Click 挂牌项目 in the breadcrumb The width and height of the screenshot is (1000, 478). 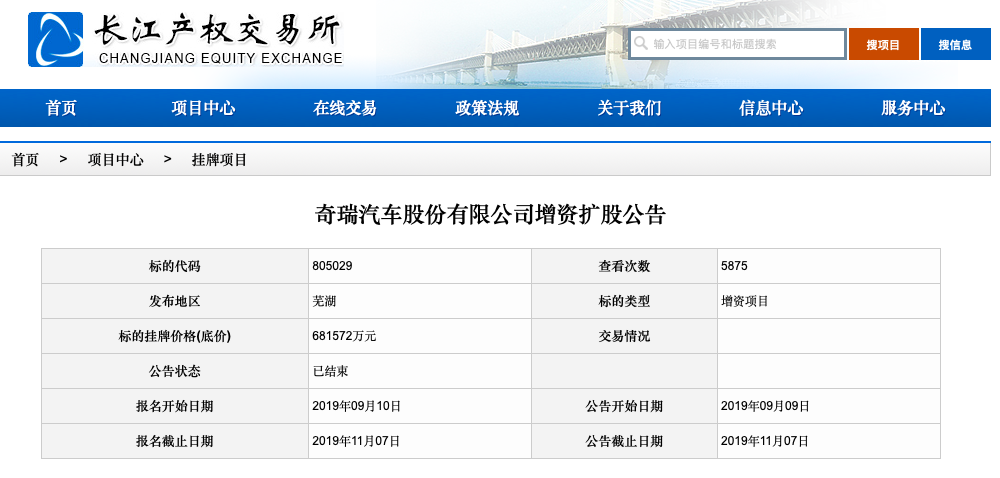coord(219,159)
